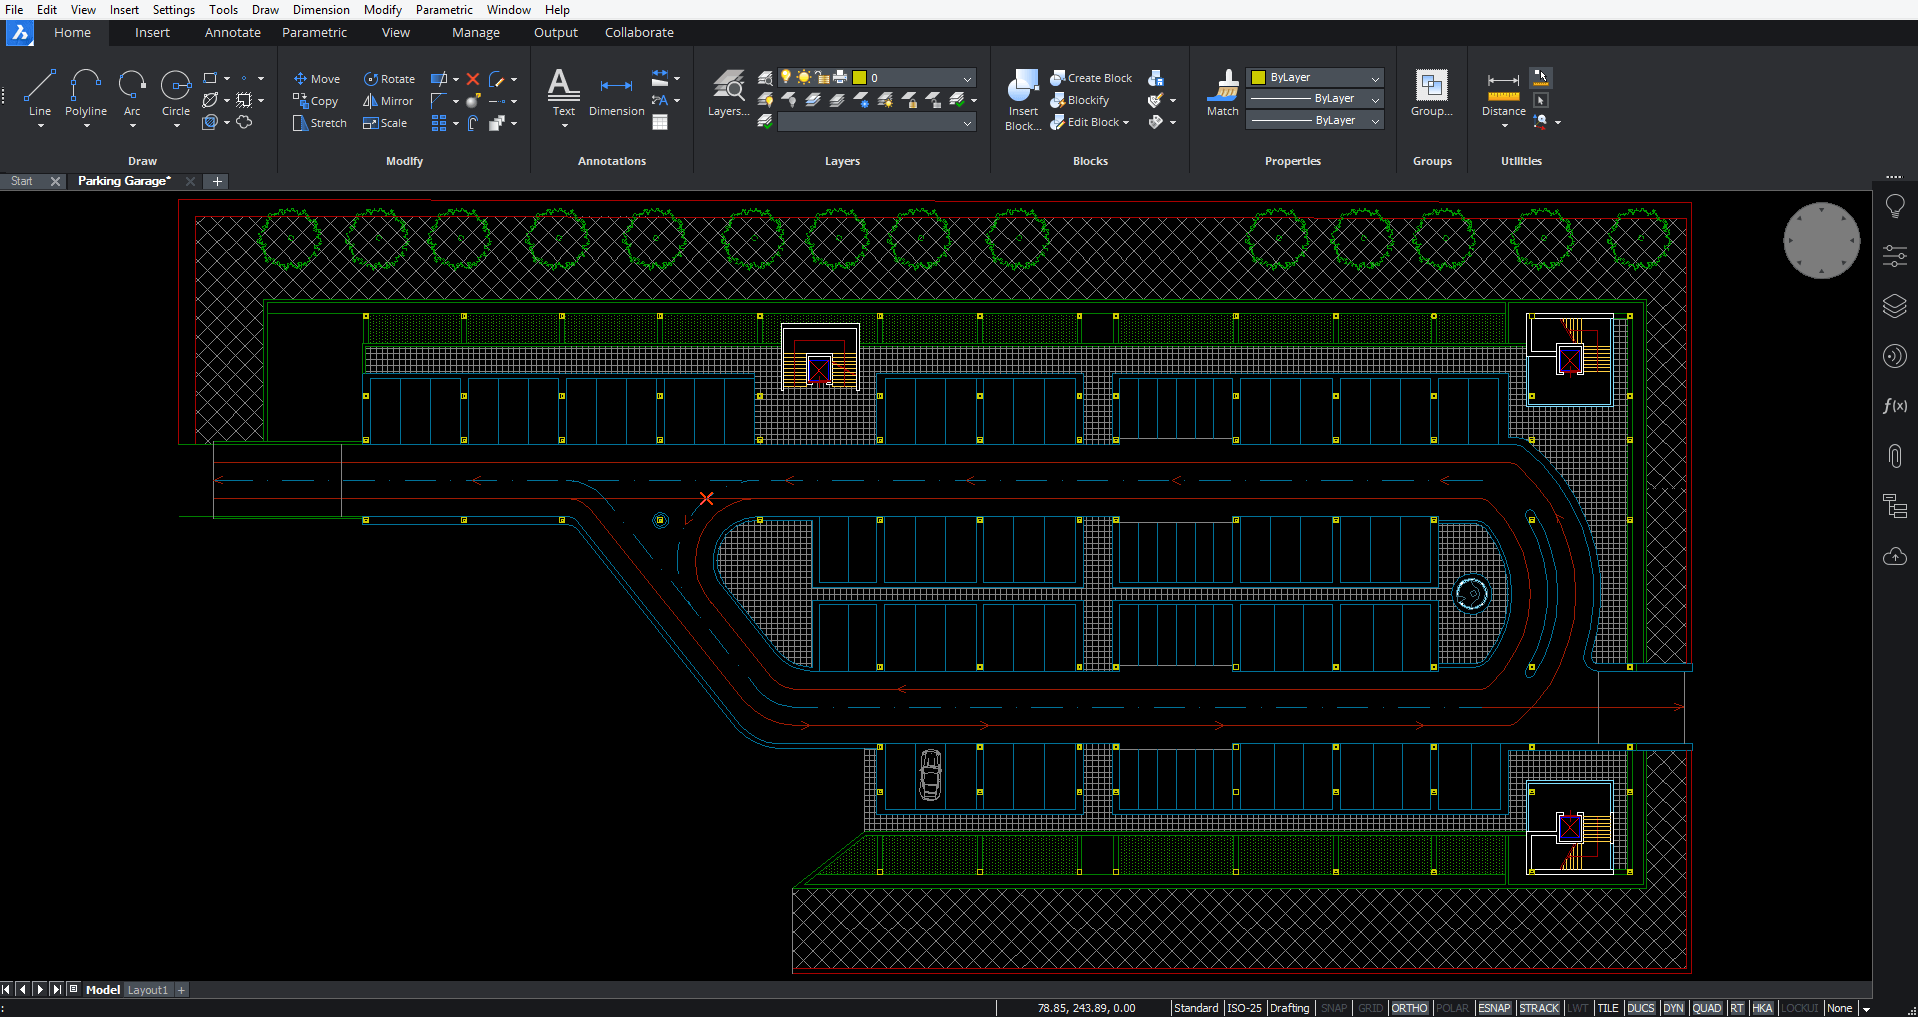Toggle ORTHO mode in status bar
Viewport: 1918px width, 1017px height.
pos(1409,1008)
